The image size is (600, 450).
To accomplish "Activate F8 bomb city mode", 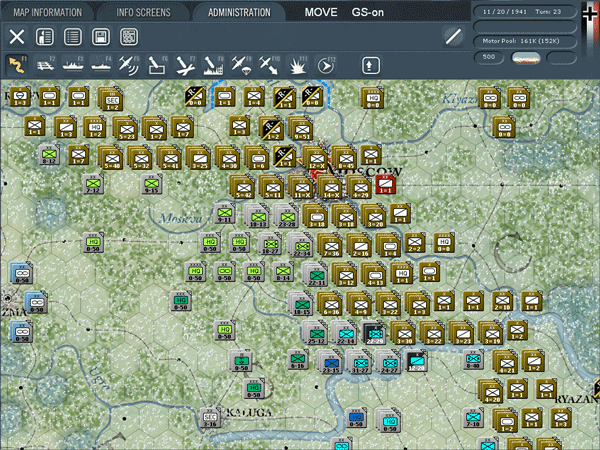I will (x=213, y=65).
